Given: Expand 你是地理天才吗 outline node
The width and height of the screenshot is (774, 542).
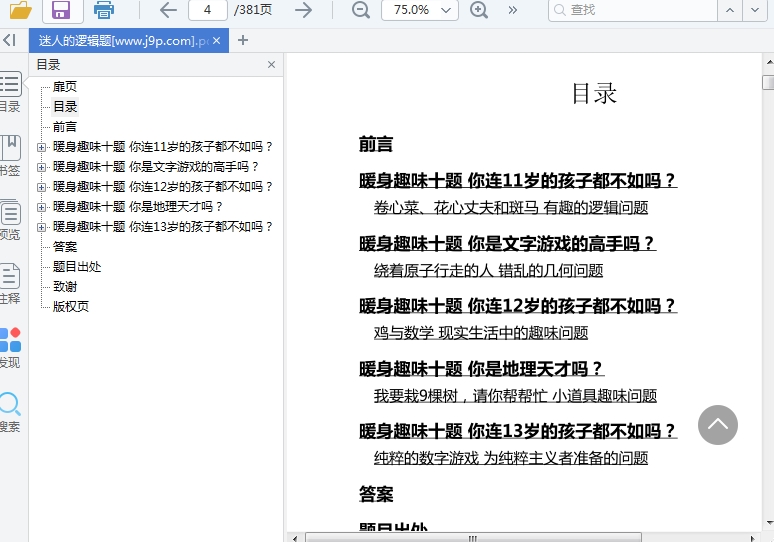Looking at the screenshot, I should (41, 207).
